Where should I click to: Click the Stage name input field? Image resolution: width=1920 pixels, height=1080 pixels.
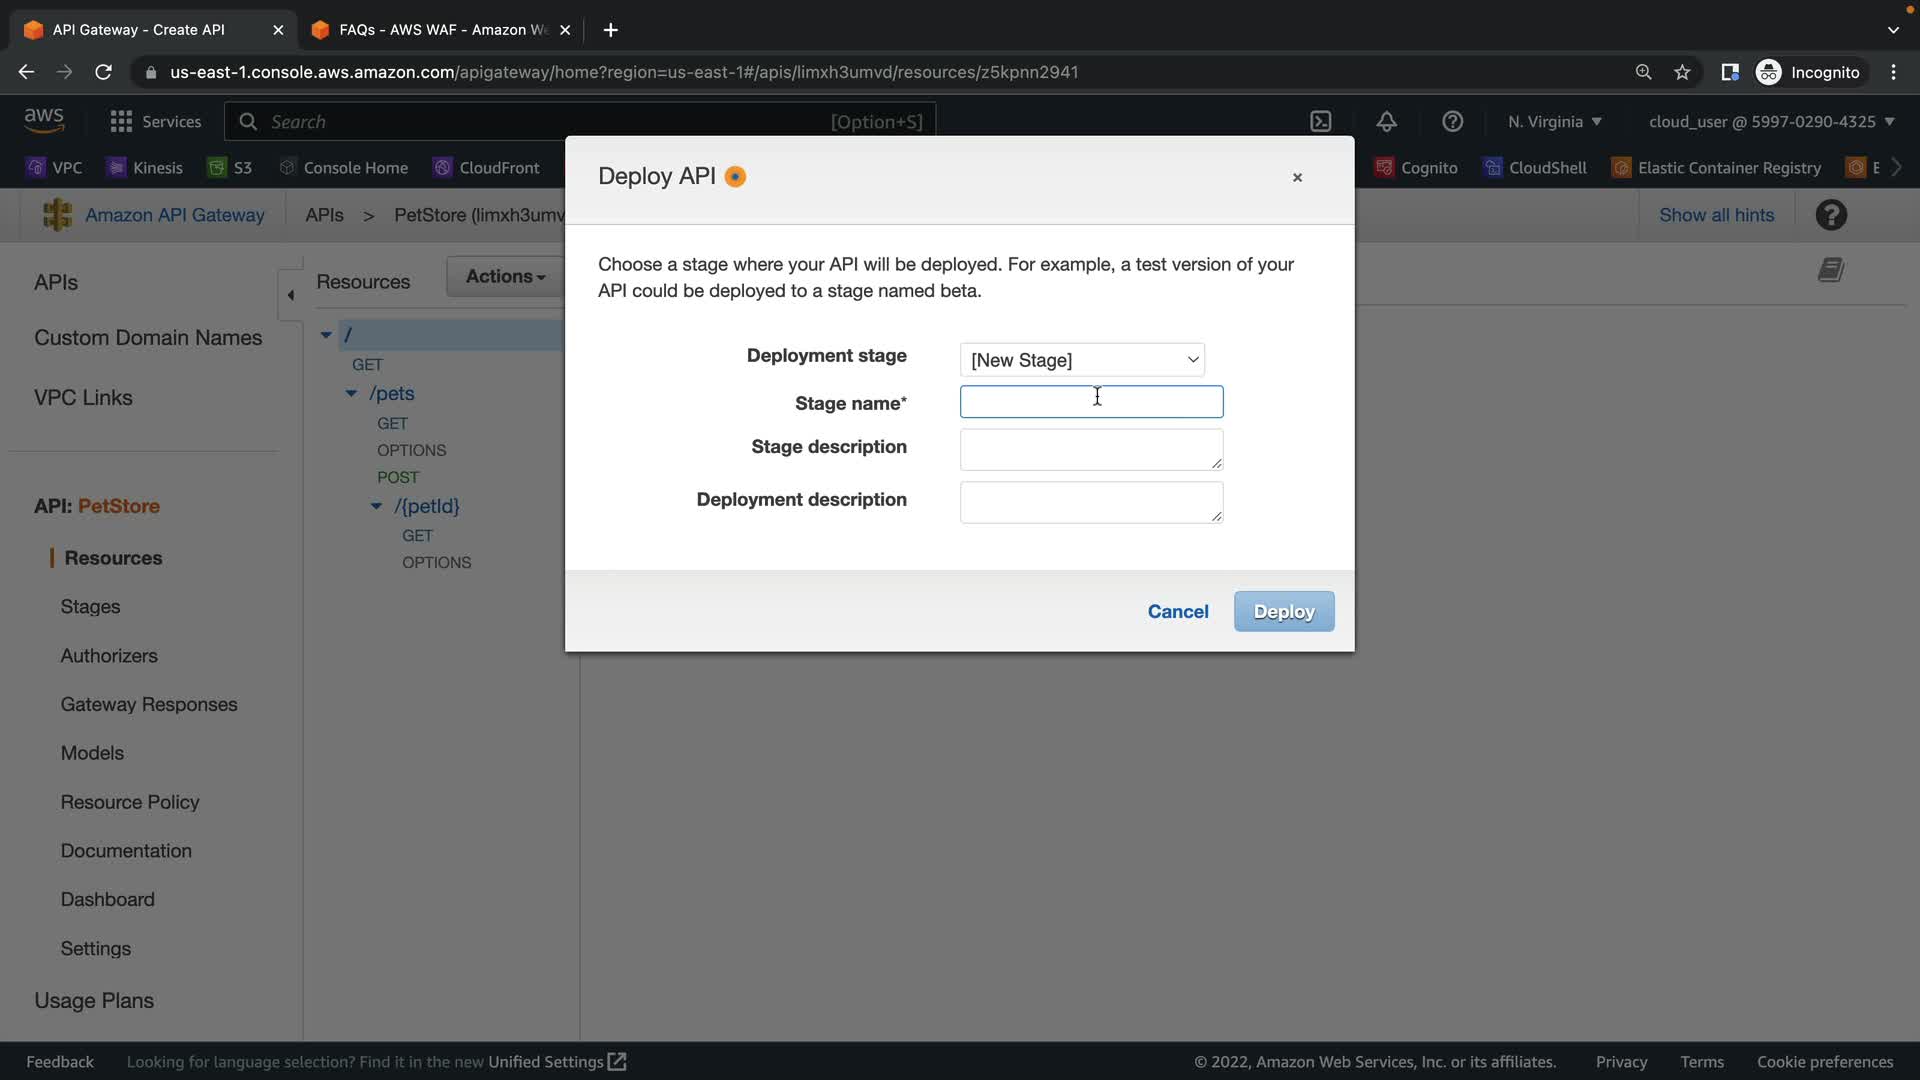click(1091, 402)
